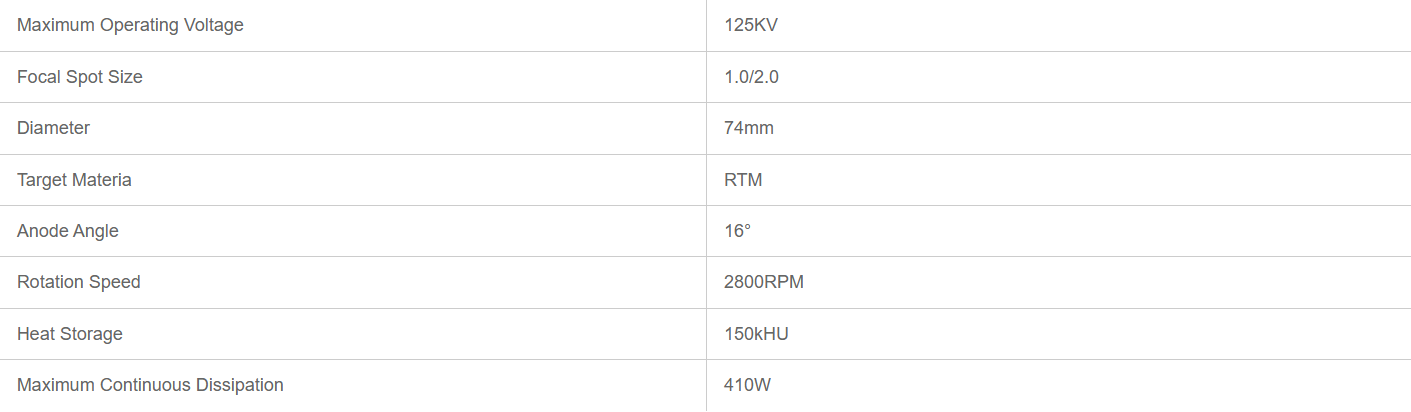Select the 2800RPM value
The image size is (1411, 412).
click(x=764, y=282)
